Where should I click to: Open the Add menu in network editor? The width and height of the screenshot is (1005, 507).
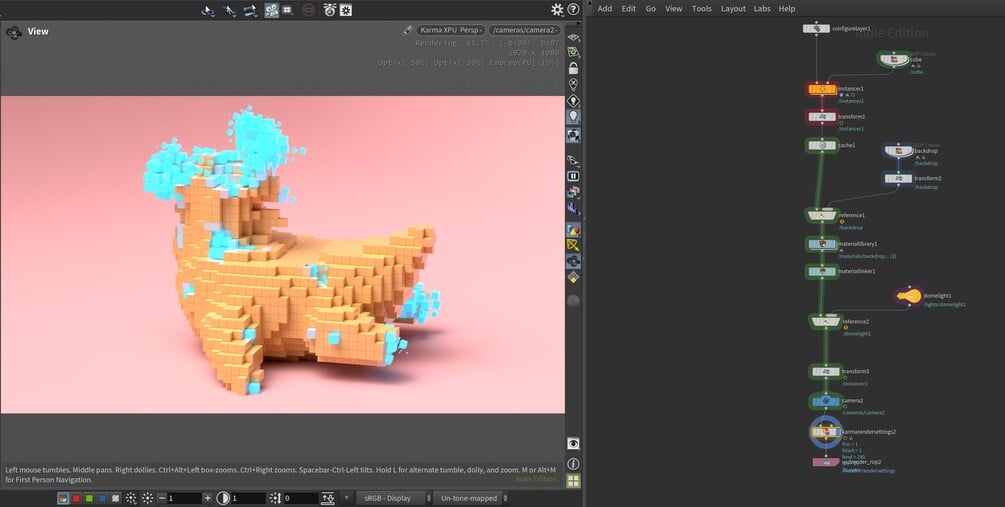click(x=604, y=9)
